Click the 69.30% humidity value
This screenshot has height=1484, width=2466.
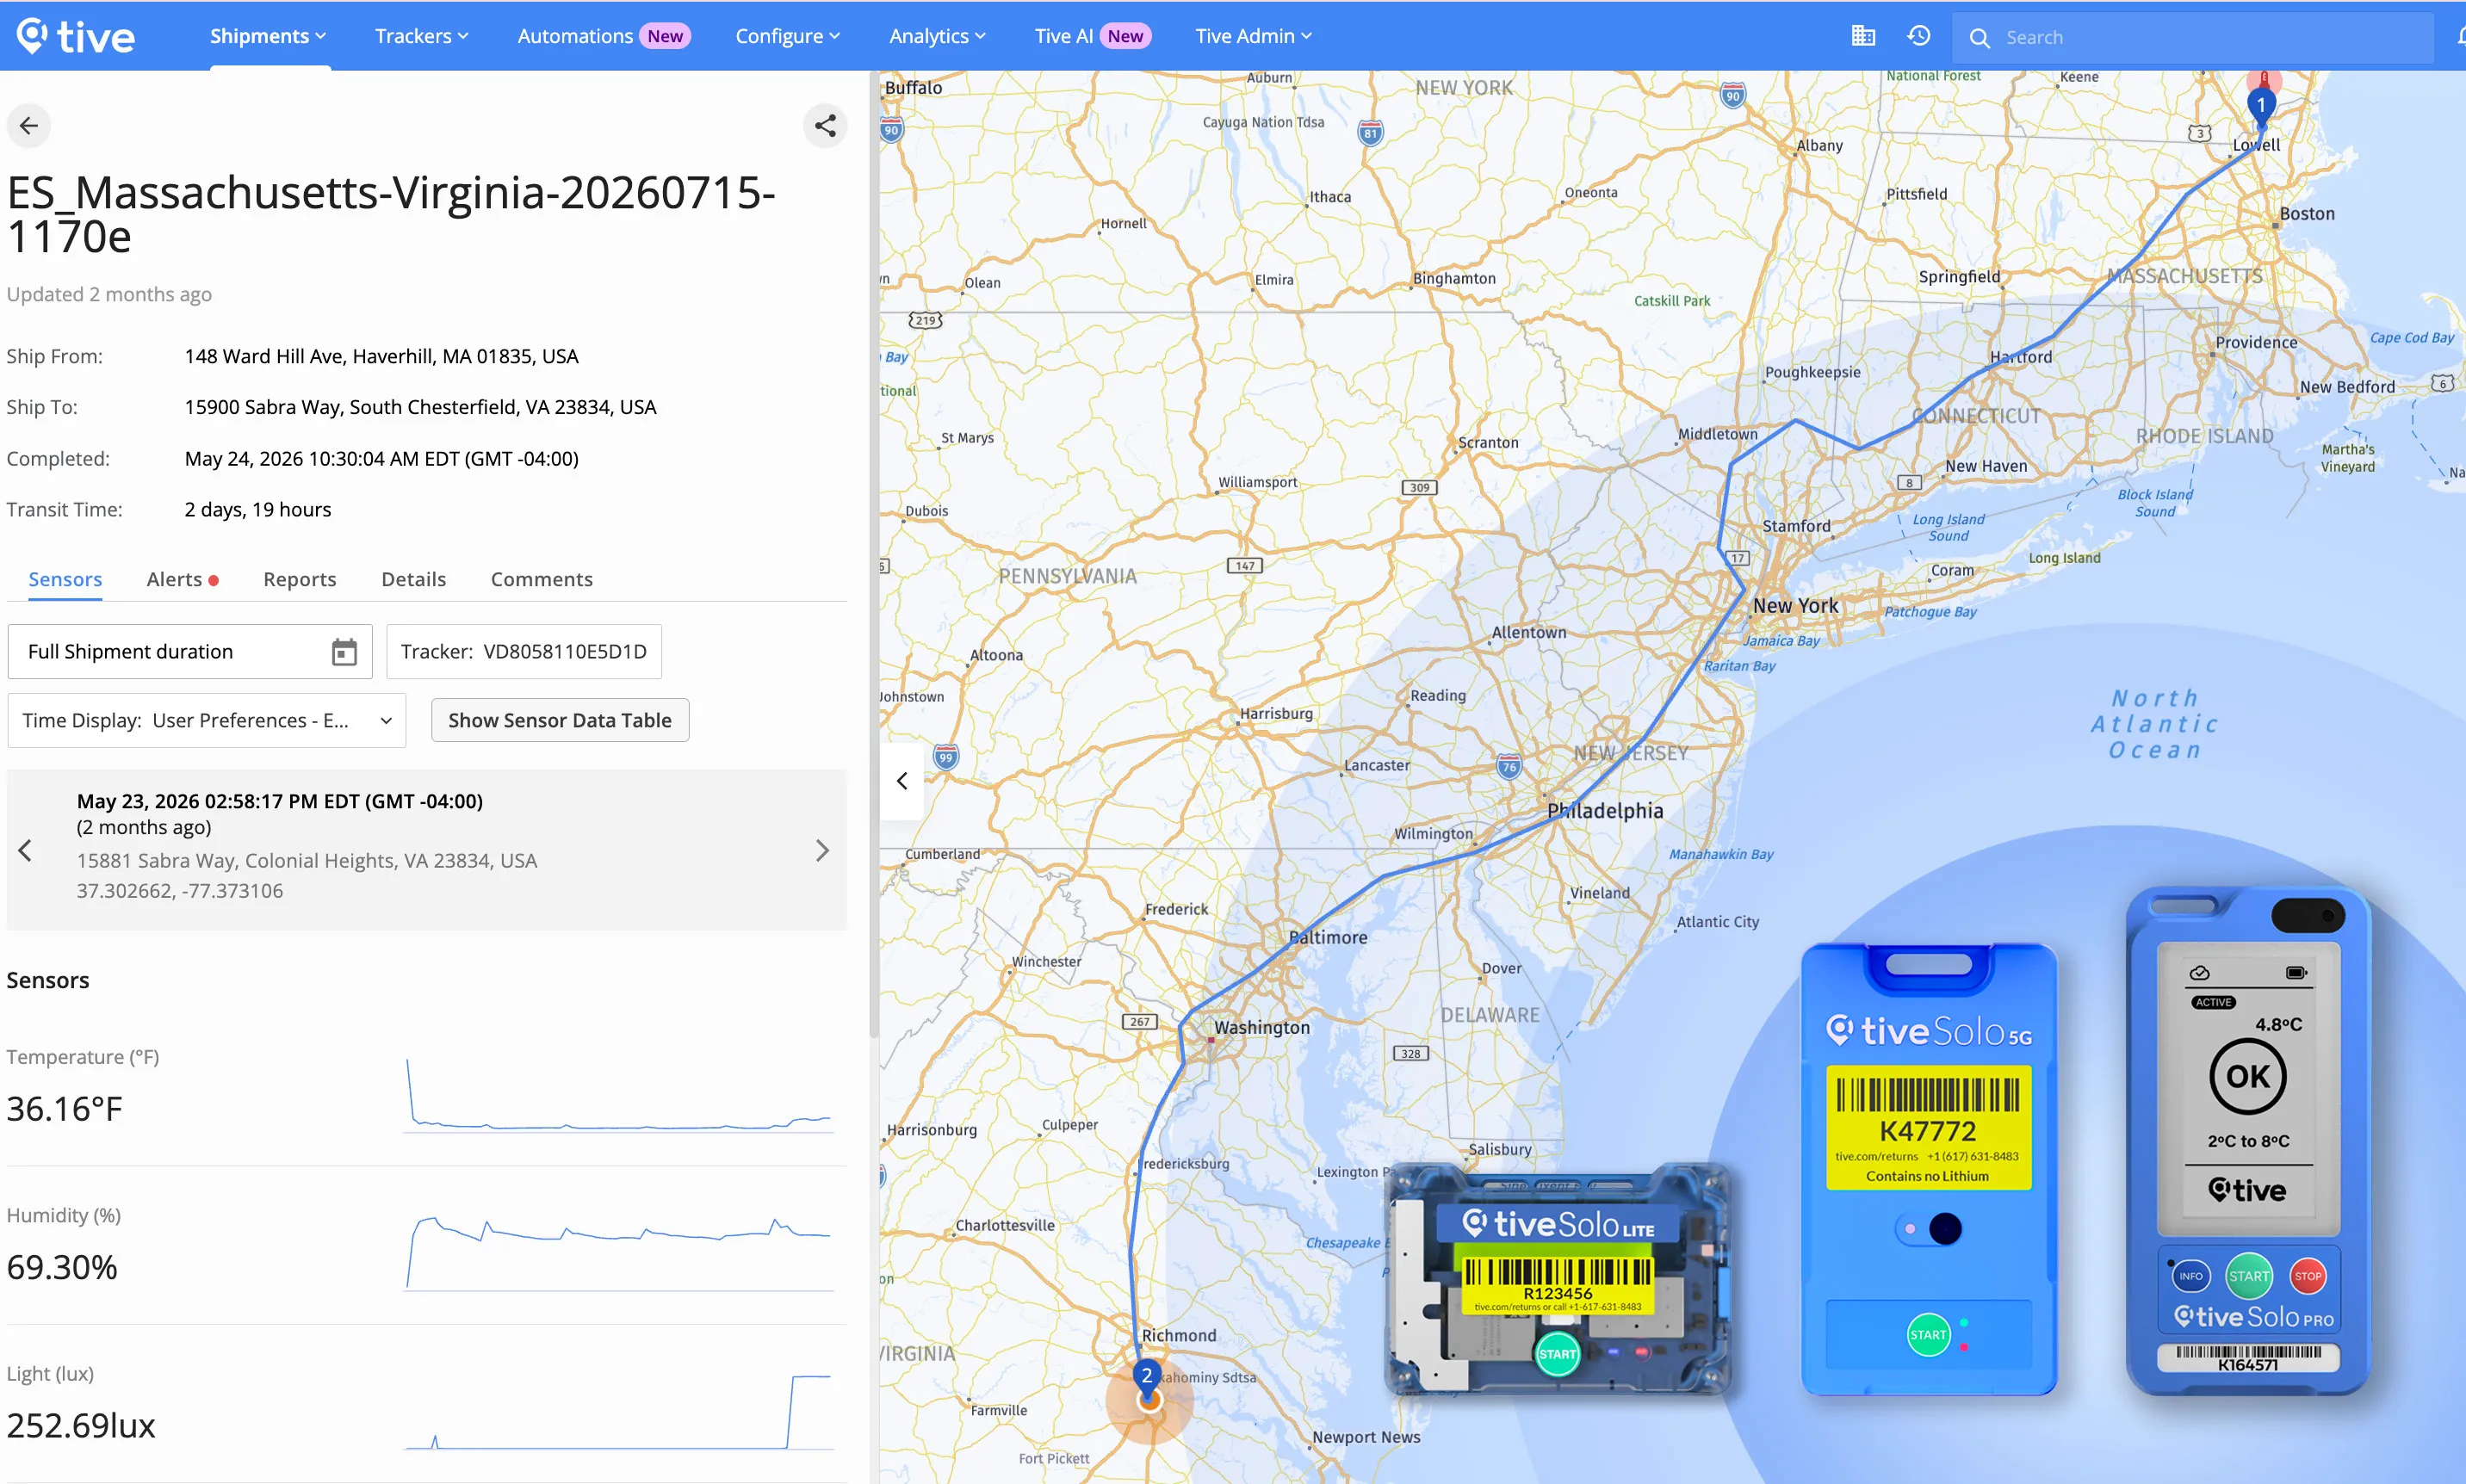pos(62,1268)
